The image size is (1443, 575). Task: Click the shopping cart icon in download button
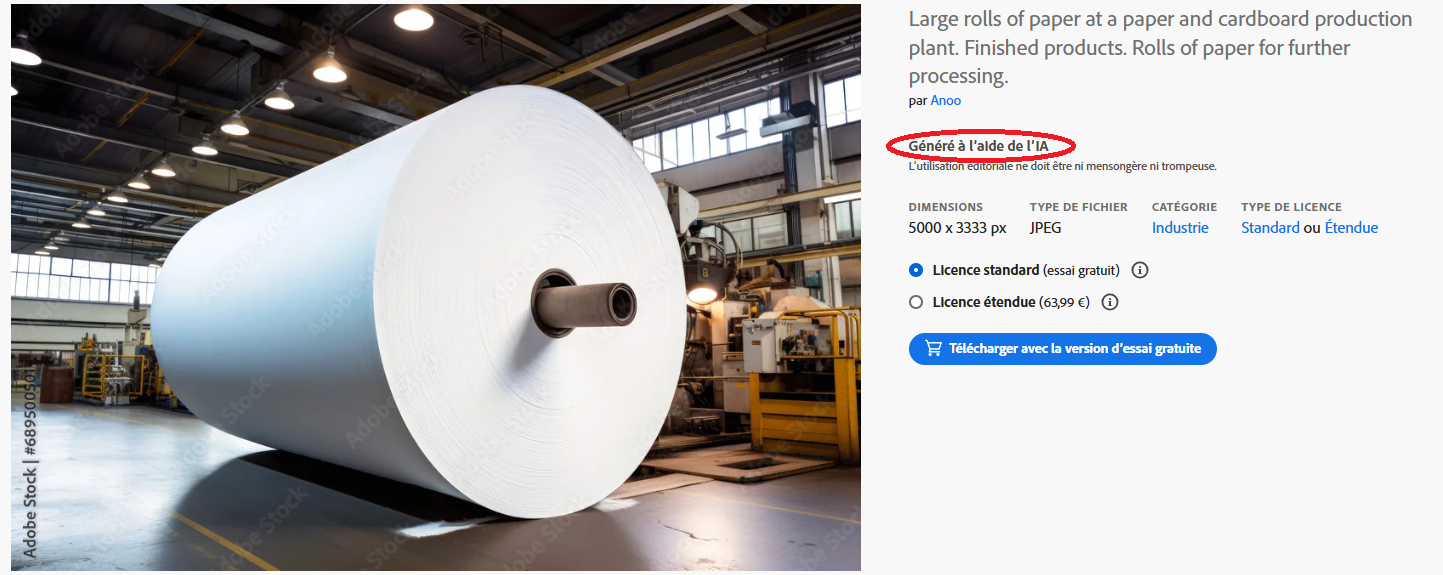tap(934, 349)
